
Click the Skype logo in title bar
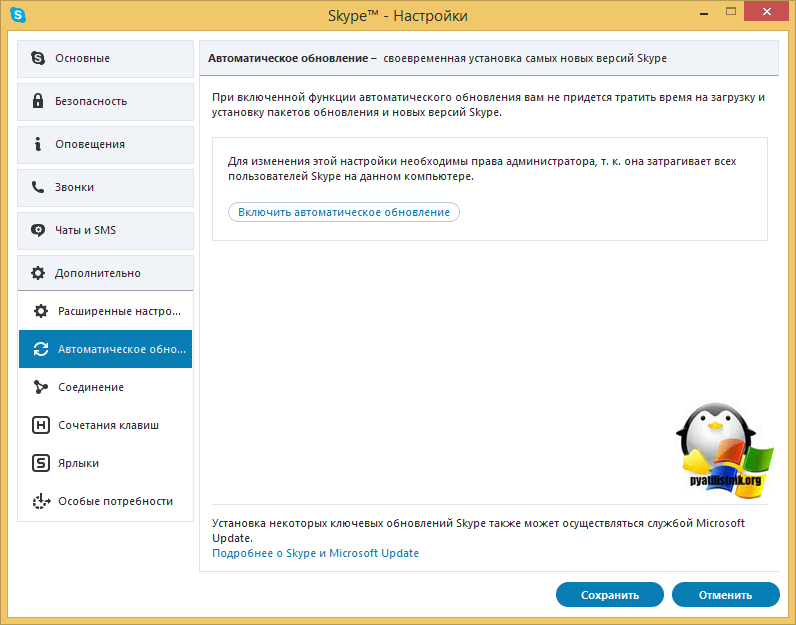click(18, 15)
